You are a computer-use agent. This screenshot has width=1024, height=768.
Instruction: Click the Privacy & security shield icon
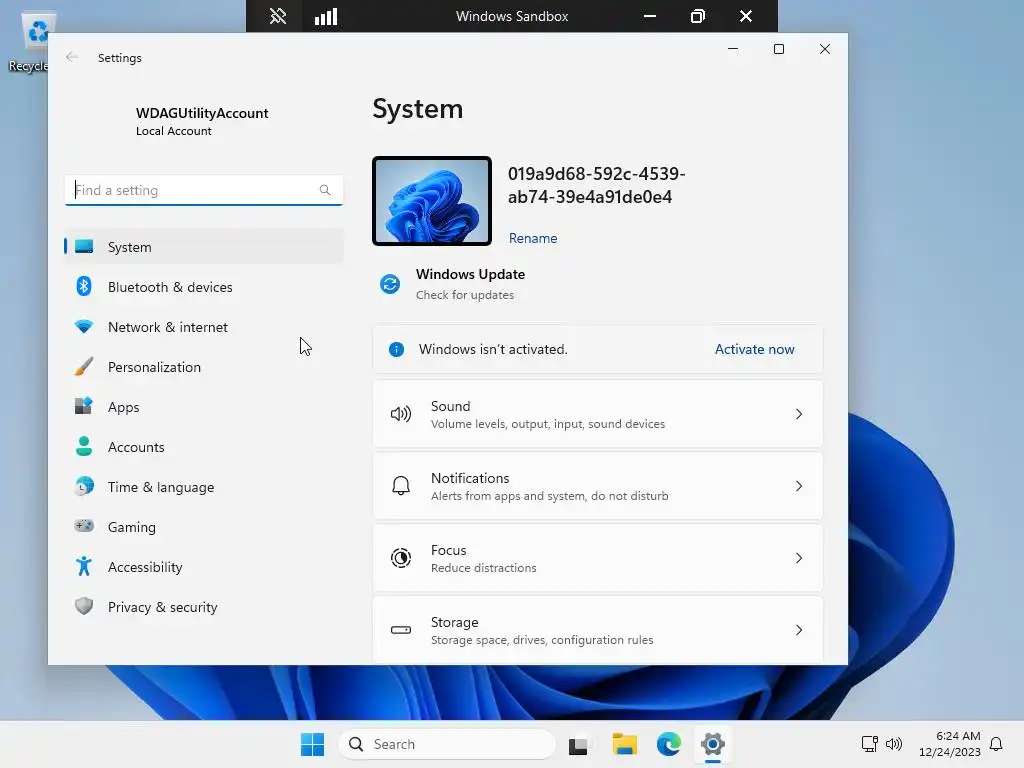(84, 606)
